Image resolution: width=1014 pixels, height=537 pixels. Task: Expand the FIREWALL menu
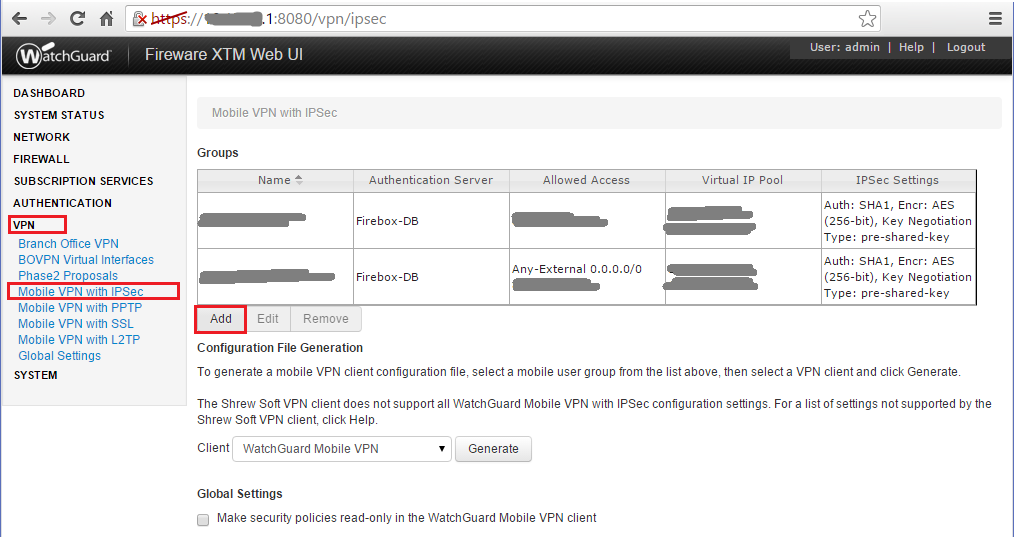tap(41, 159)
